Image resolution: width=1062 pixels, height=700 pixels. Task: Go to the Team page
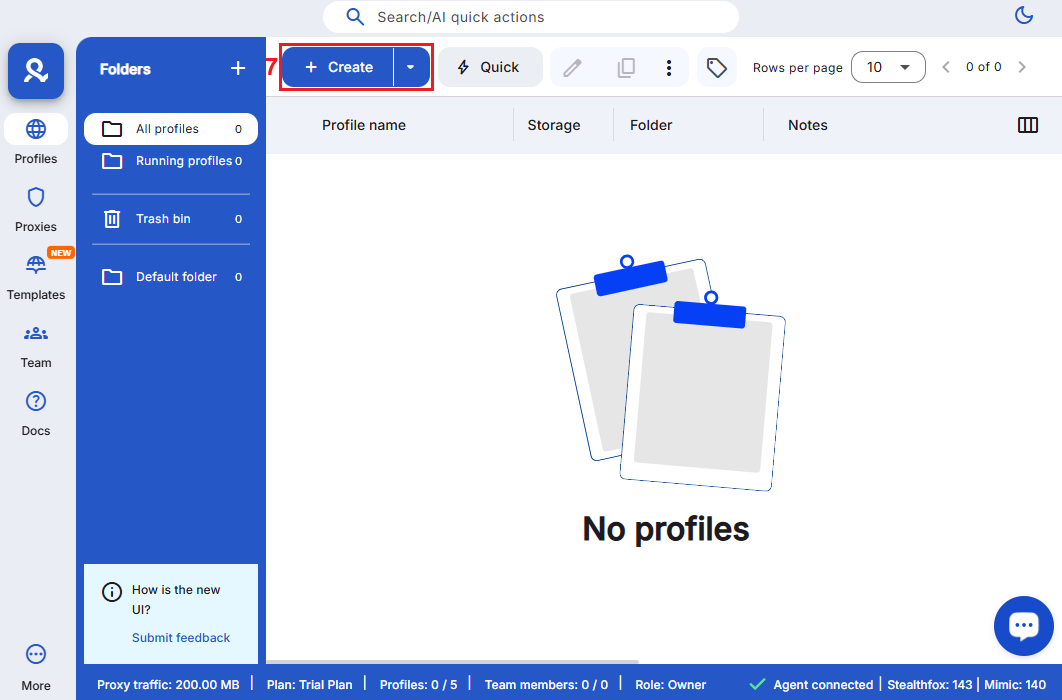pos(36,345)
